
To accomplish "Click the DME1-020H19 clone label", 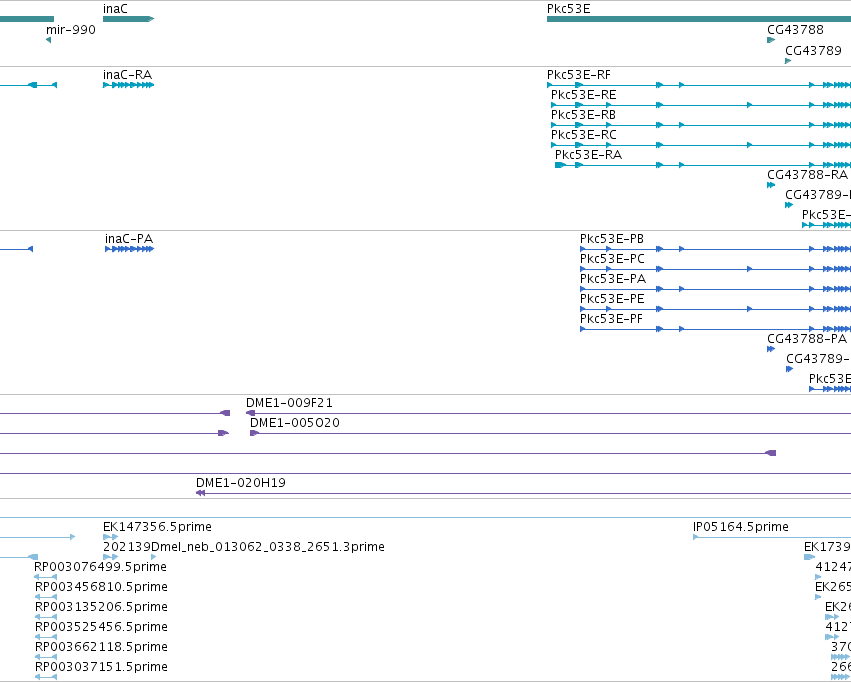I will pyautogui.click(x=241, y=483).
